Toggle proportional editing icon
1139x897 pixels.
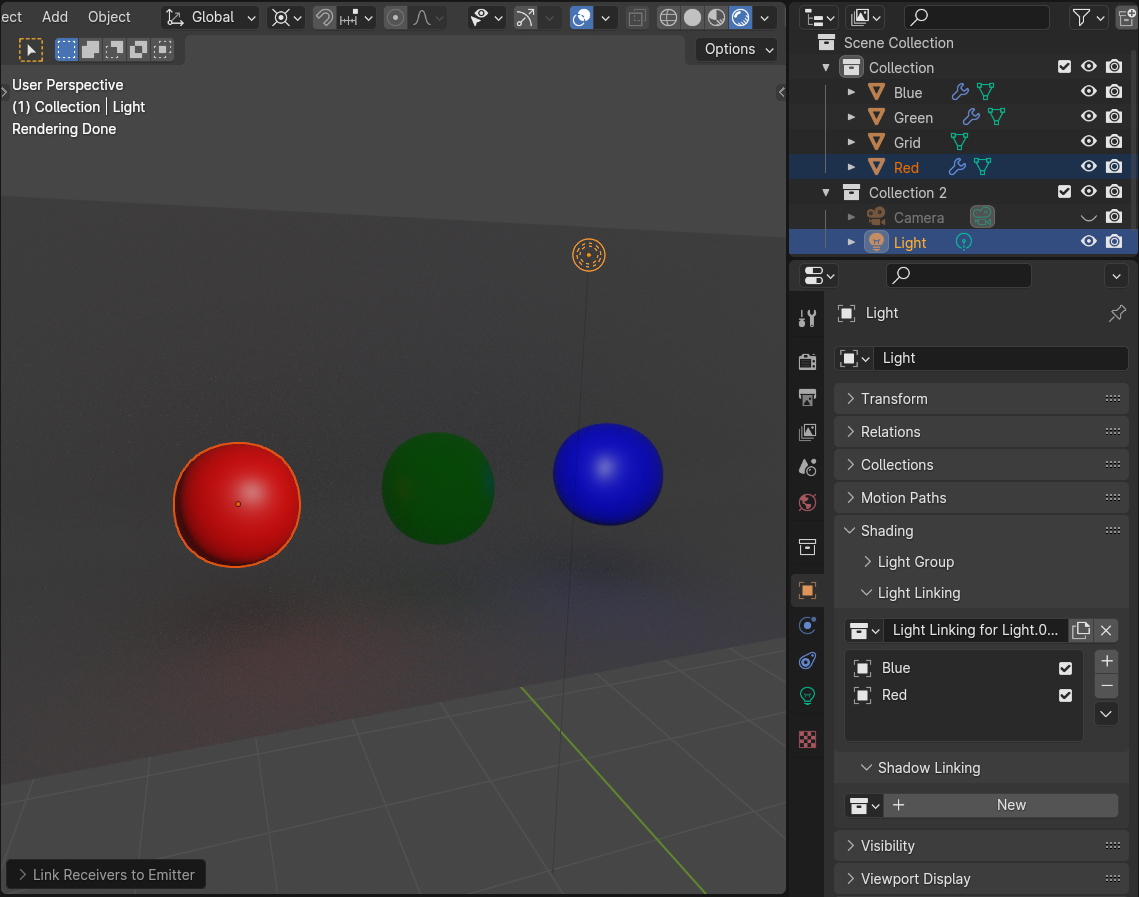point(395,17)
